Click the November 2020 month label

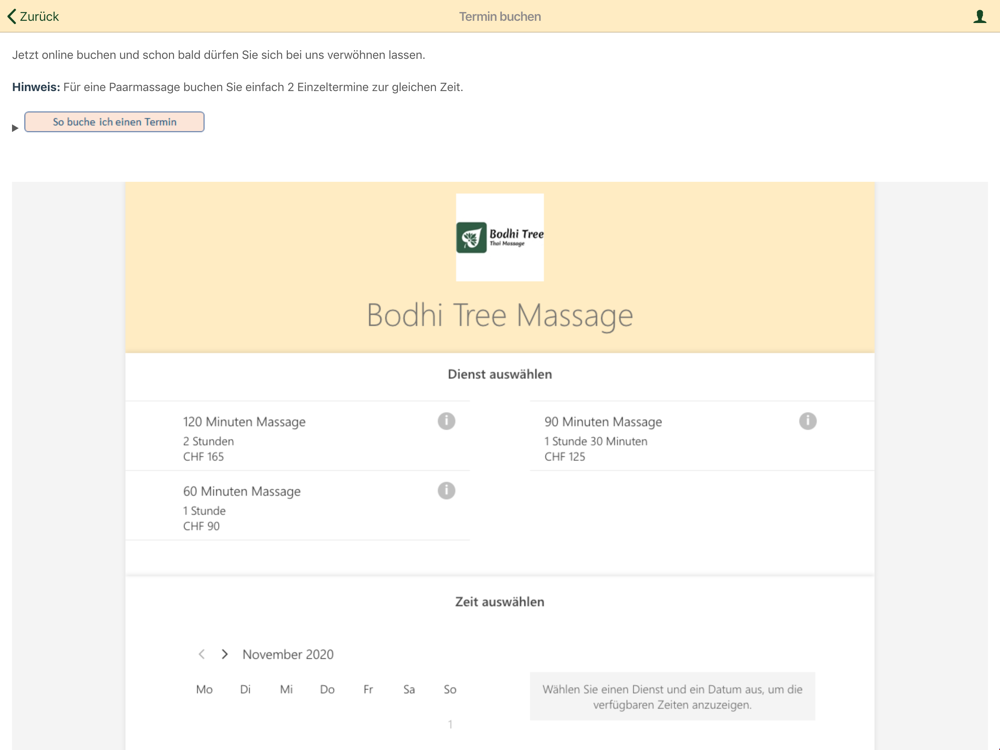288,654
